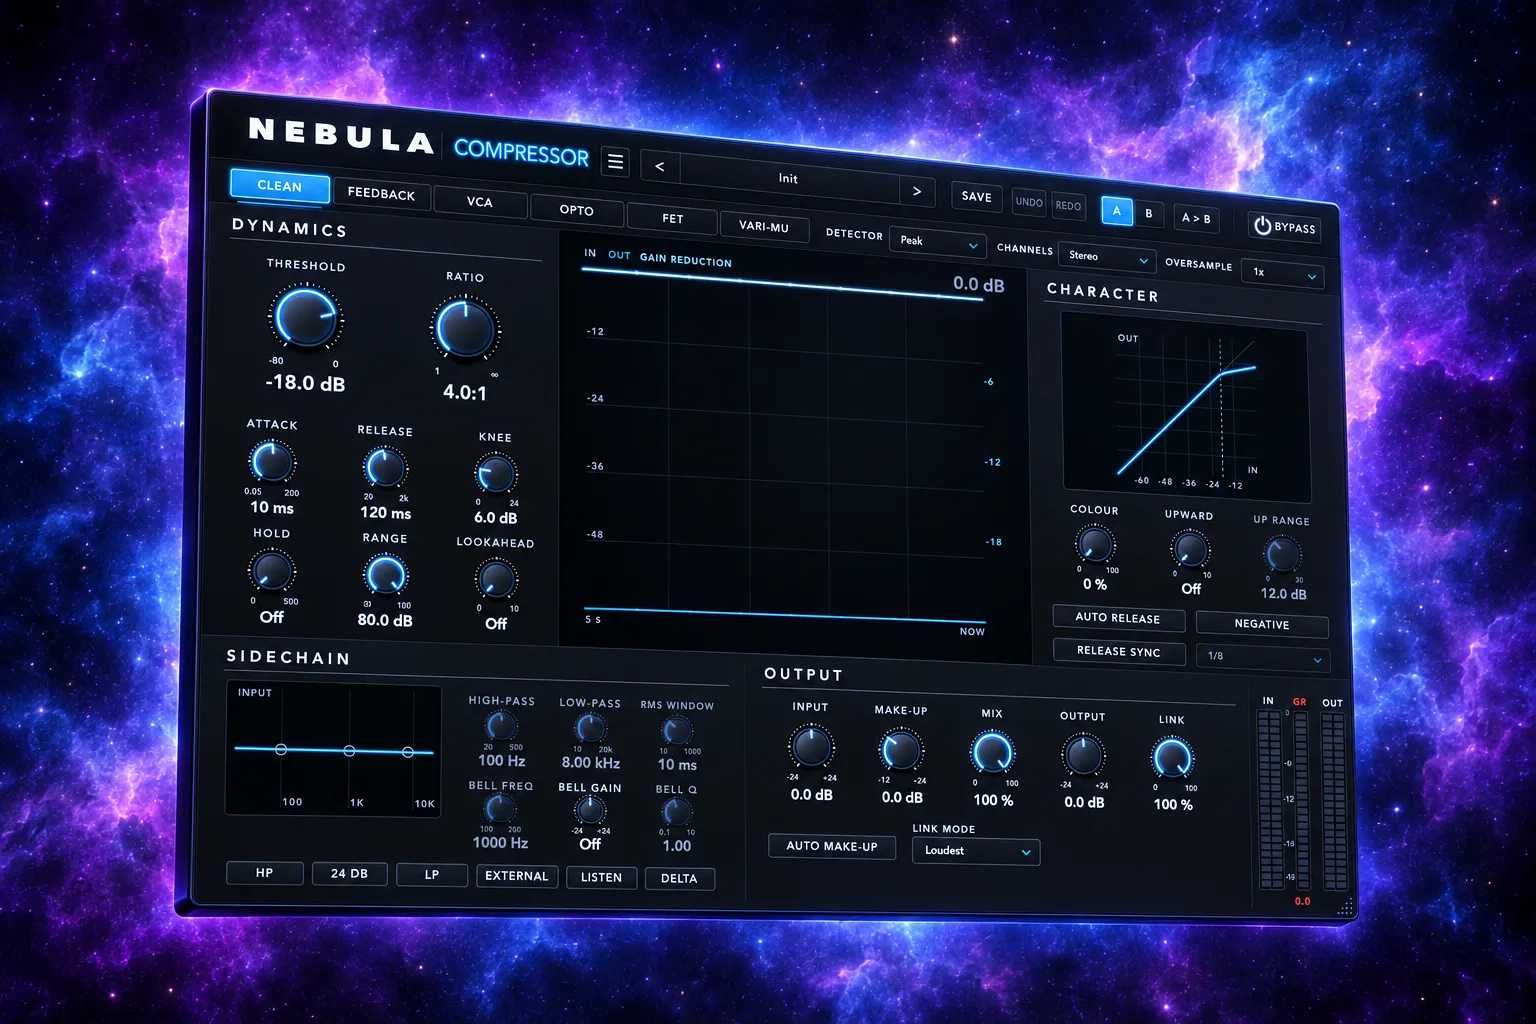The image size is (1536, 1024).
Task: Click the Upward knob
Action: pos(1190,550)
